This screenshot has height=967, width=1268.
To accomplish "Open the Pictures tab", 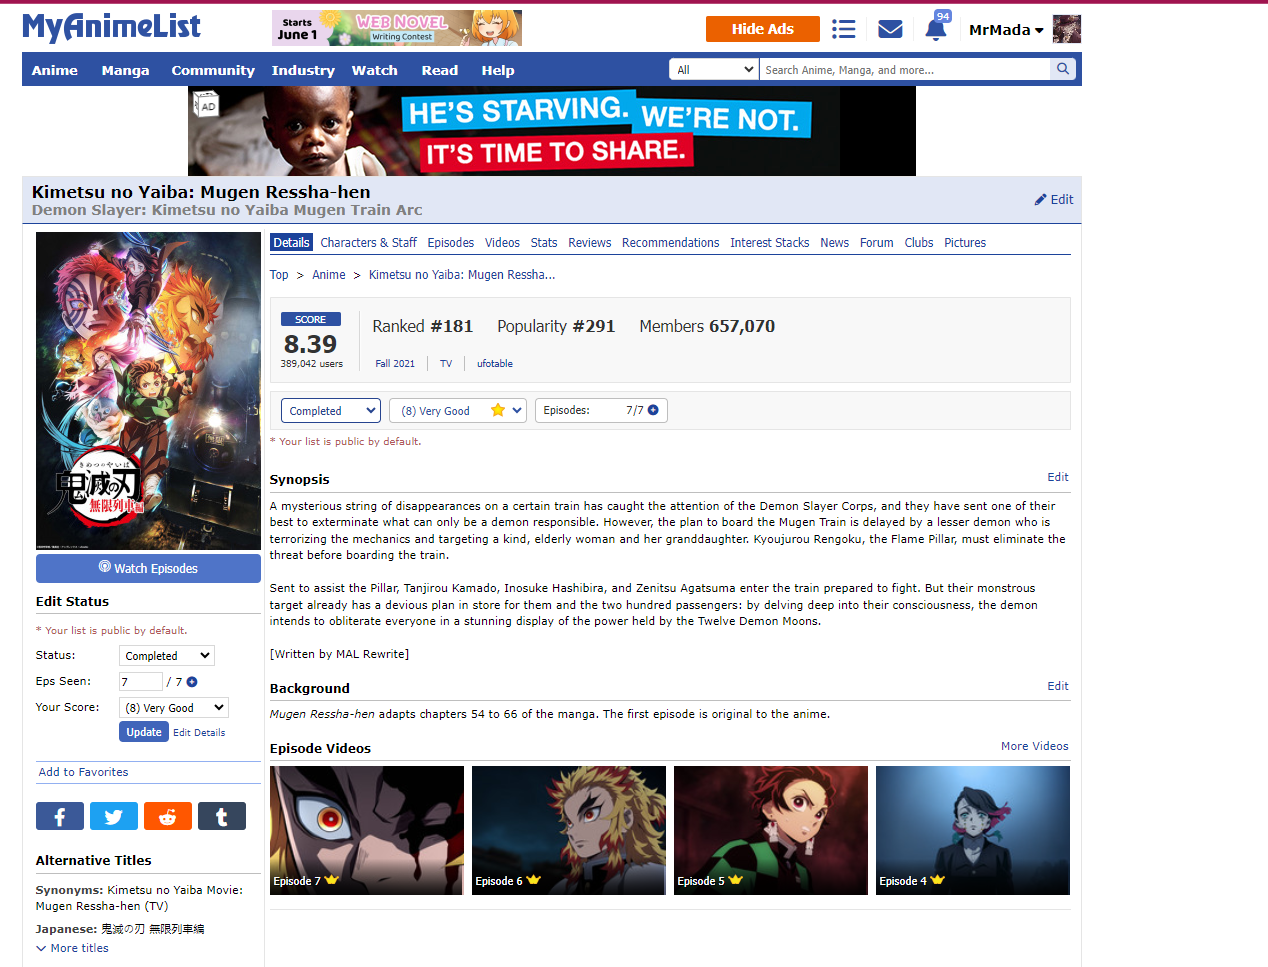I will (965, 243).
